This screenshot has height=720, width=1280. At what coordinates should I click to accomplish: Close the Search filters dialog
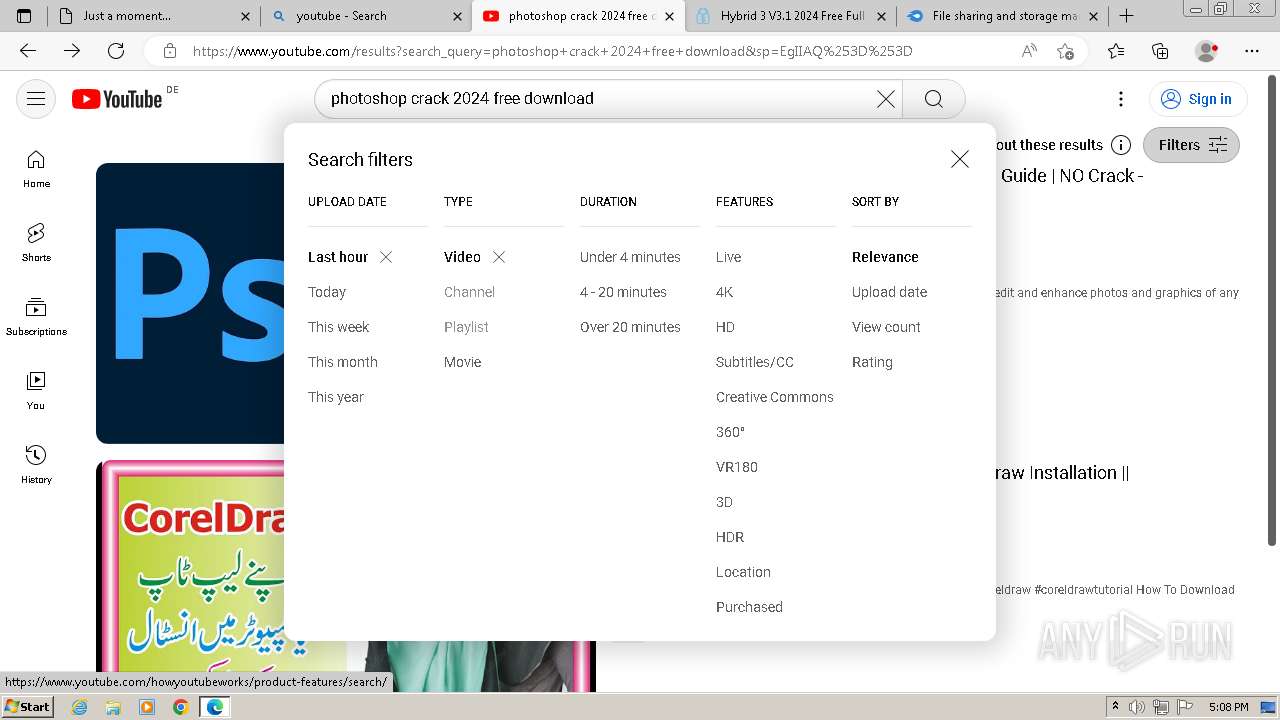[960, 159]
